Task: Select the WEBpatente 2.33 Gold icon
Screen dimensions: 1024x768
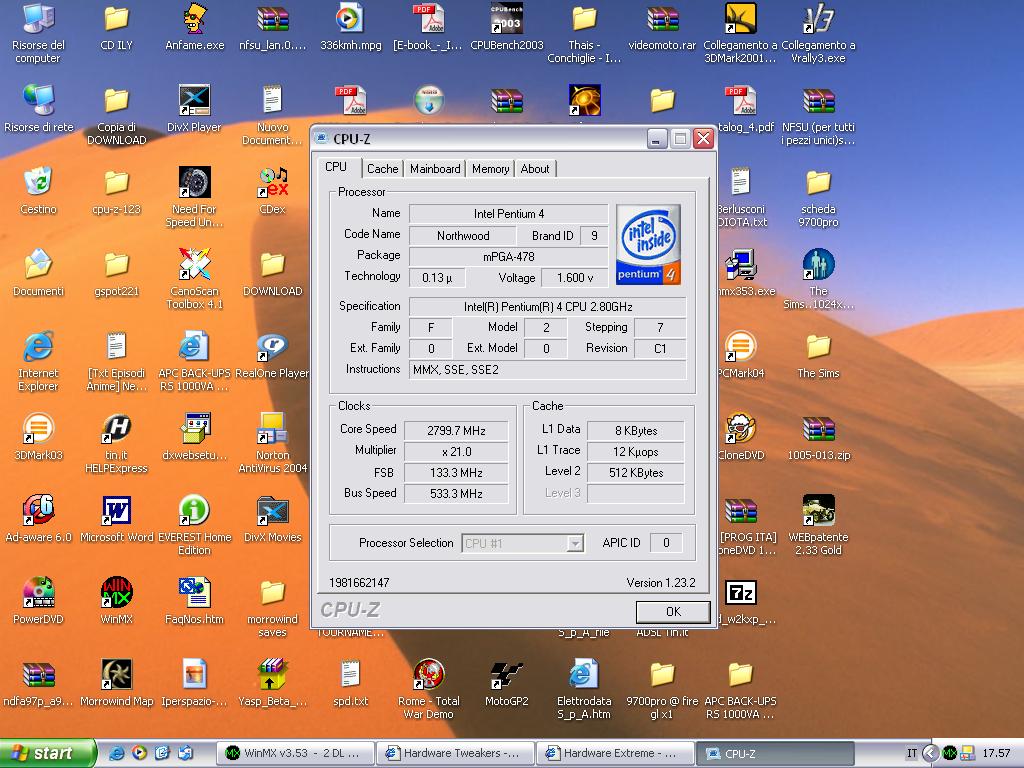Action: (x=818, y=525)
